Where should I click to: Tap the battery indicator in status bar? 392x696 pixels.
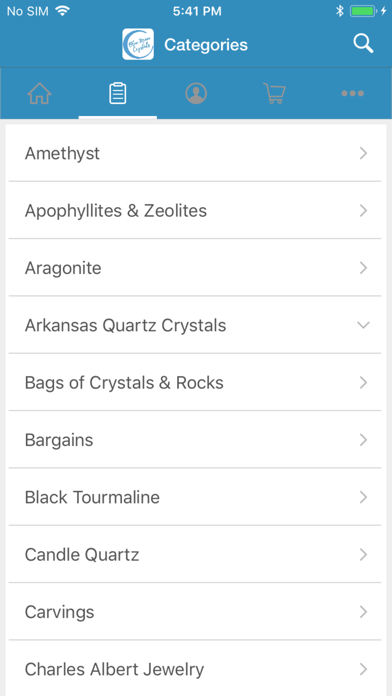coord(364,11)
